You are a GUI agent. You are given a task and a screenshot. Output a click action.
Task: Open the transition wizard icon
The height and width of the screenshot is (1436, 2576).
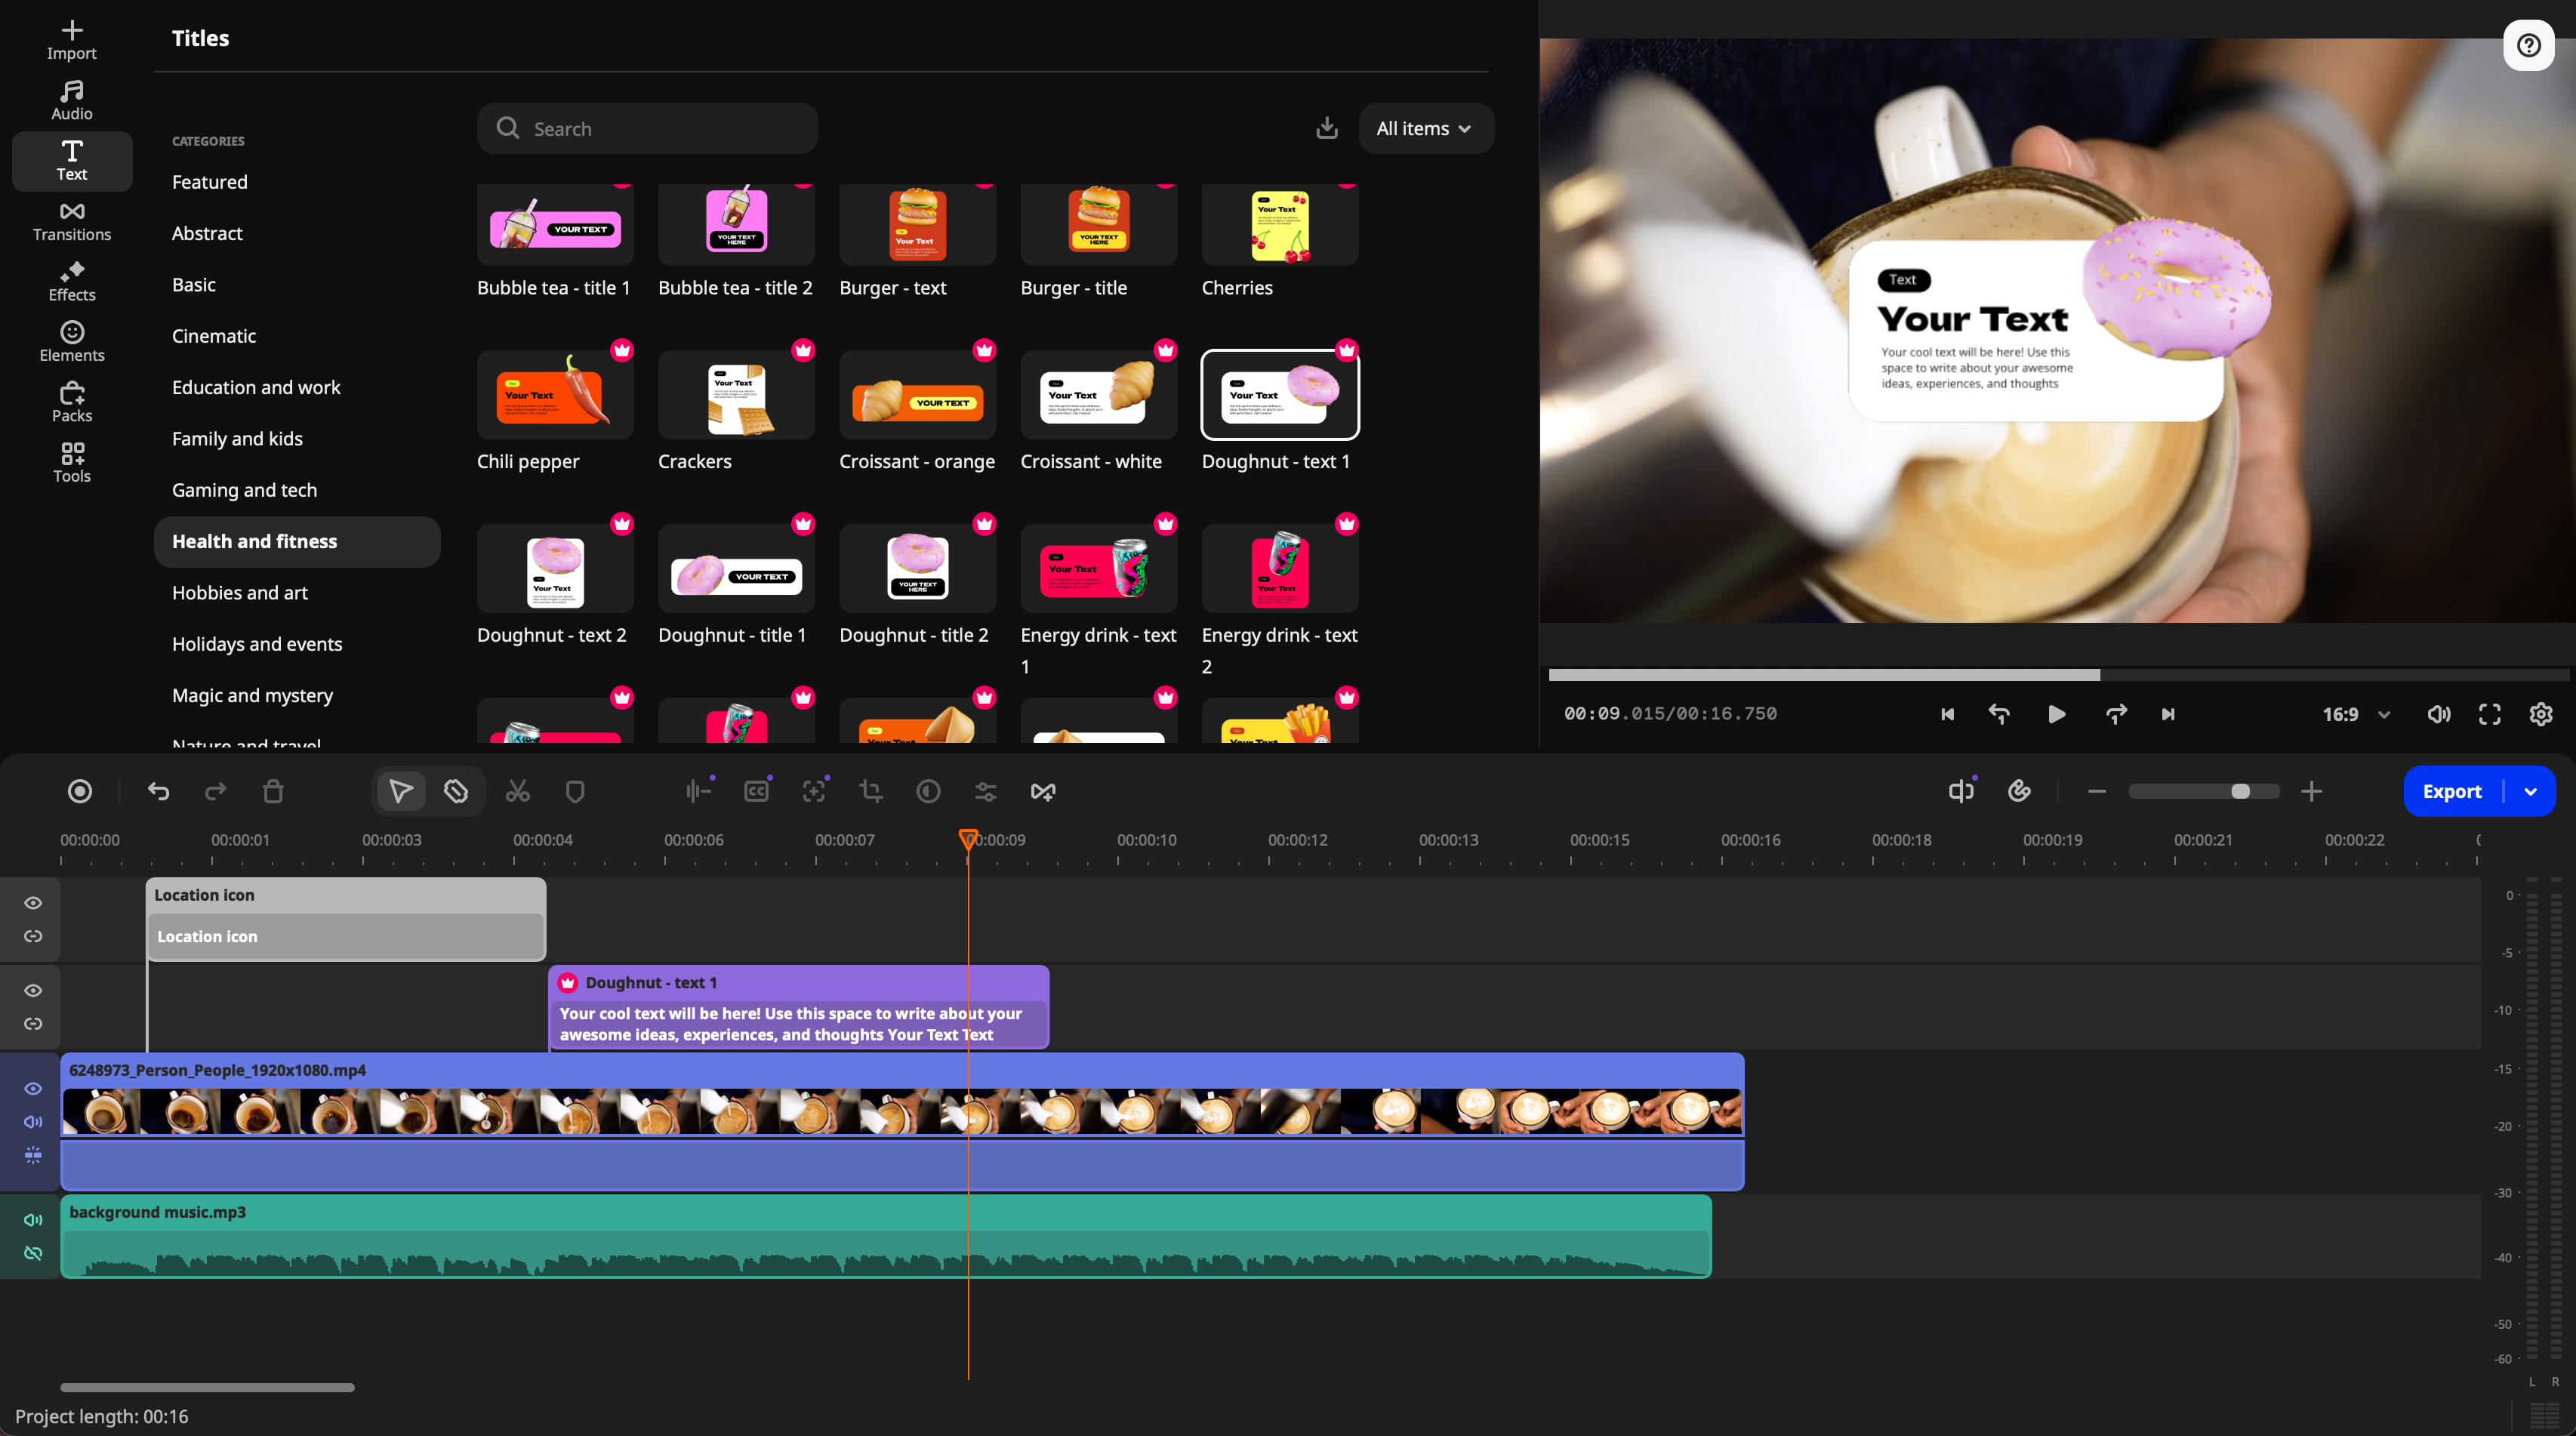tap(1043, 791)
